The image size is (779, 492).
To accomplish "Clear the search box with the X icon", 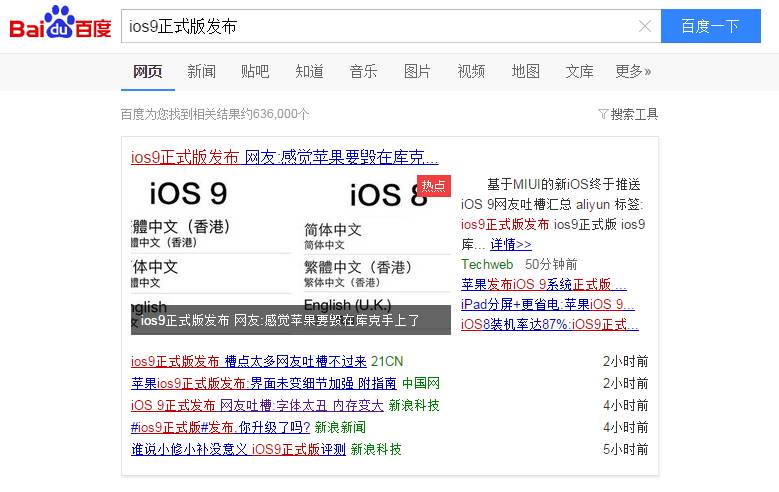I will click(645, 26).
